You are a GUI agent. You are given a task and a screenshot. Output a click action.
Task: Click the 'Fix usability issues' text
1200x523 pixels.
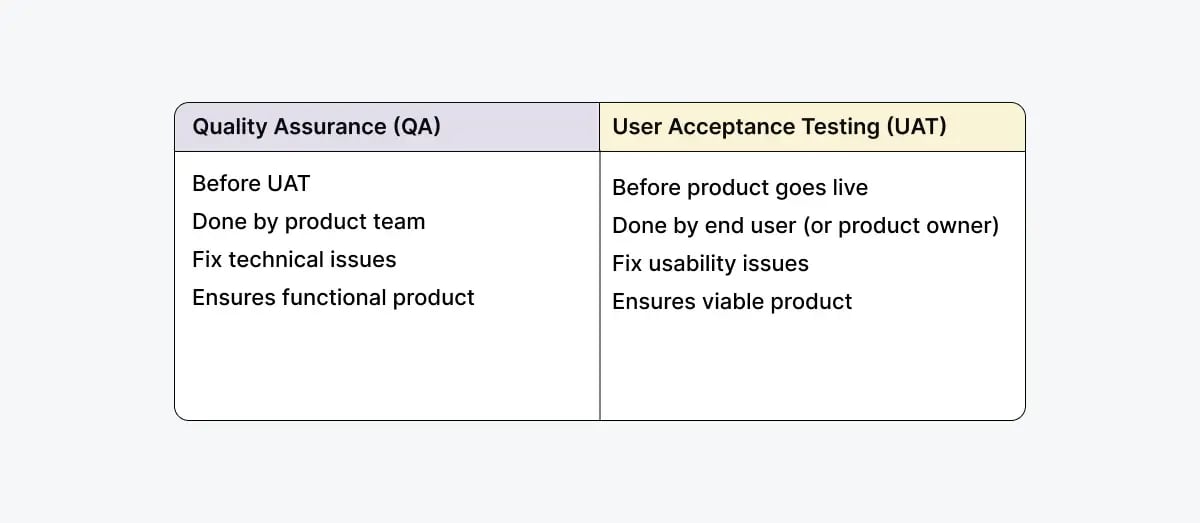710,264
